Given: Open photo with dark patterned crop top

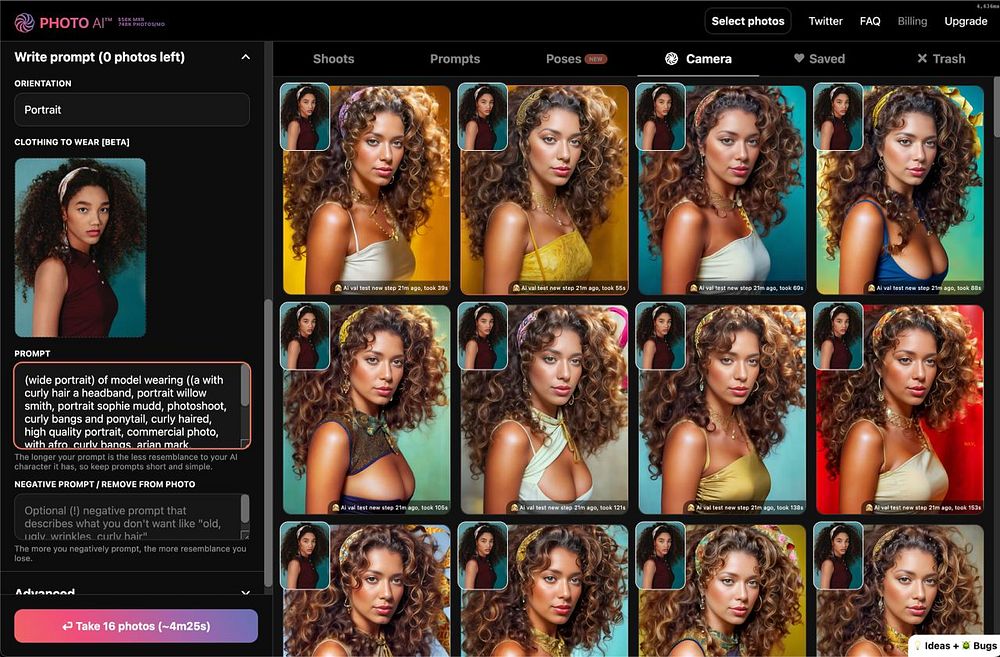Looking at the screenshot, I should 366,410.
